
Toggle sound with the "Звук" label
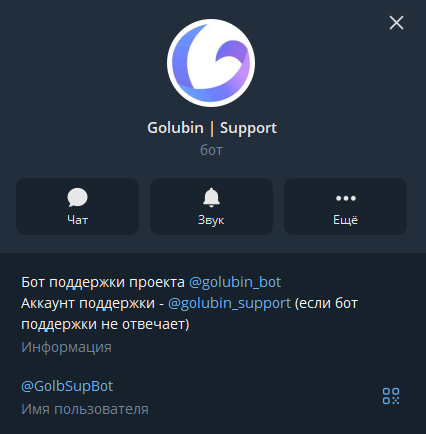[211, 220]
